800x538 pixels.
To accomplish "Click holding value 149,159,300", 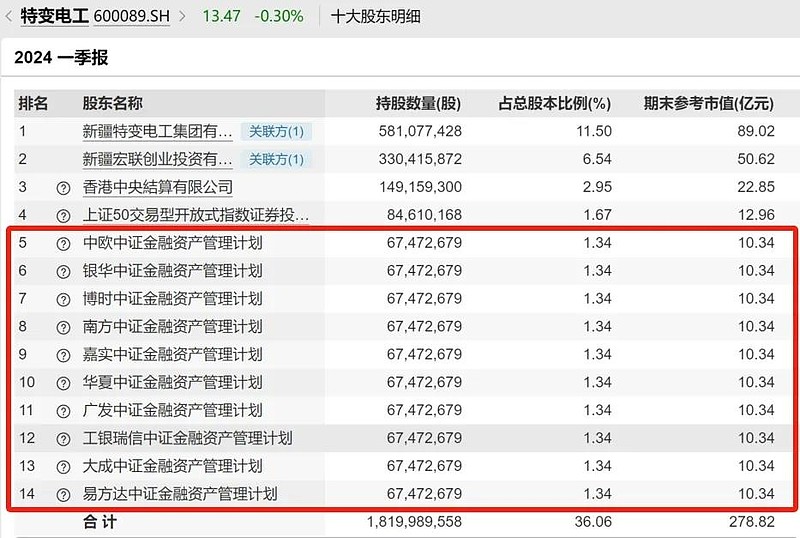I will tap(420, 187).
